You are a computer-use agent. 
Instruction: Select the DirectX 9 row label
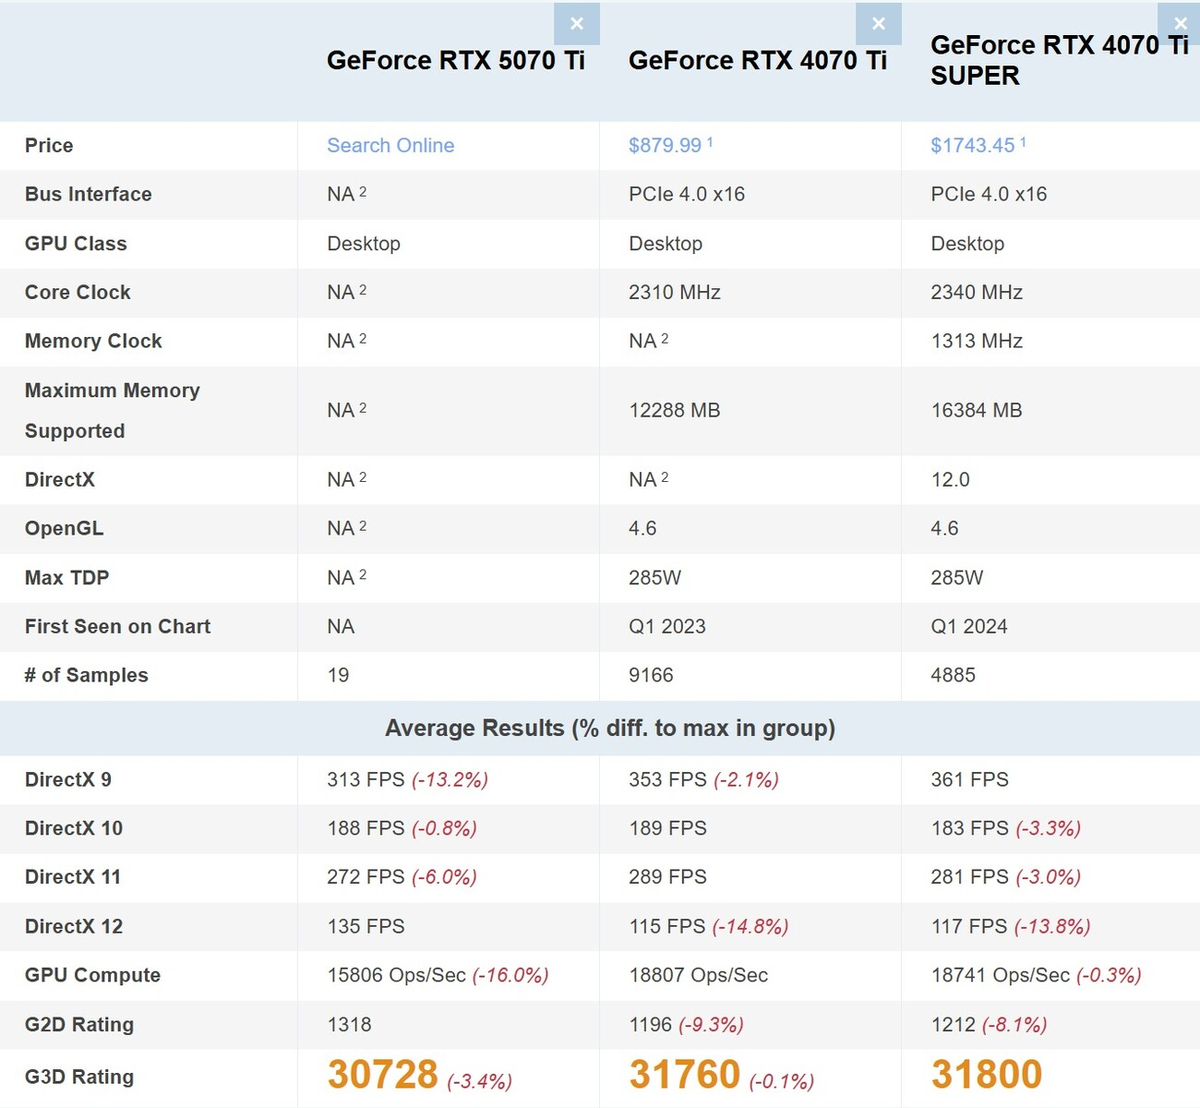tap(68, 779)
